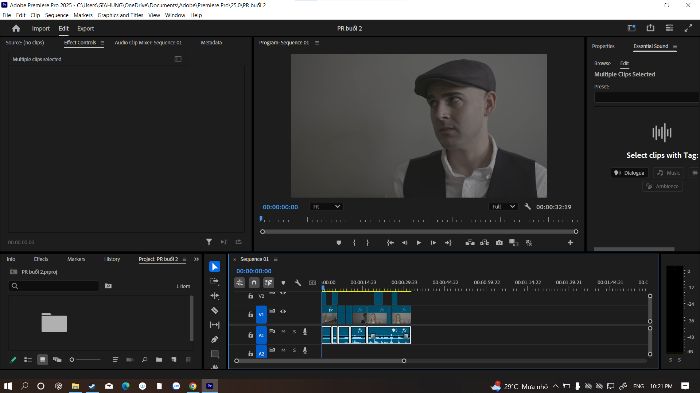Viewport: 700px width, 393px height.
Task: Toggle lock on track V1
Action: (250, 314)
